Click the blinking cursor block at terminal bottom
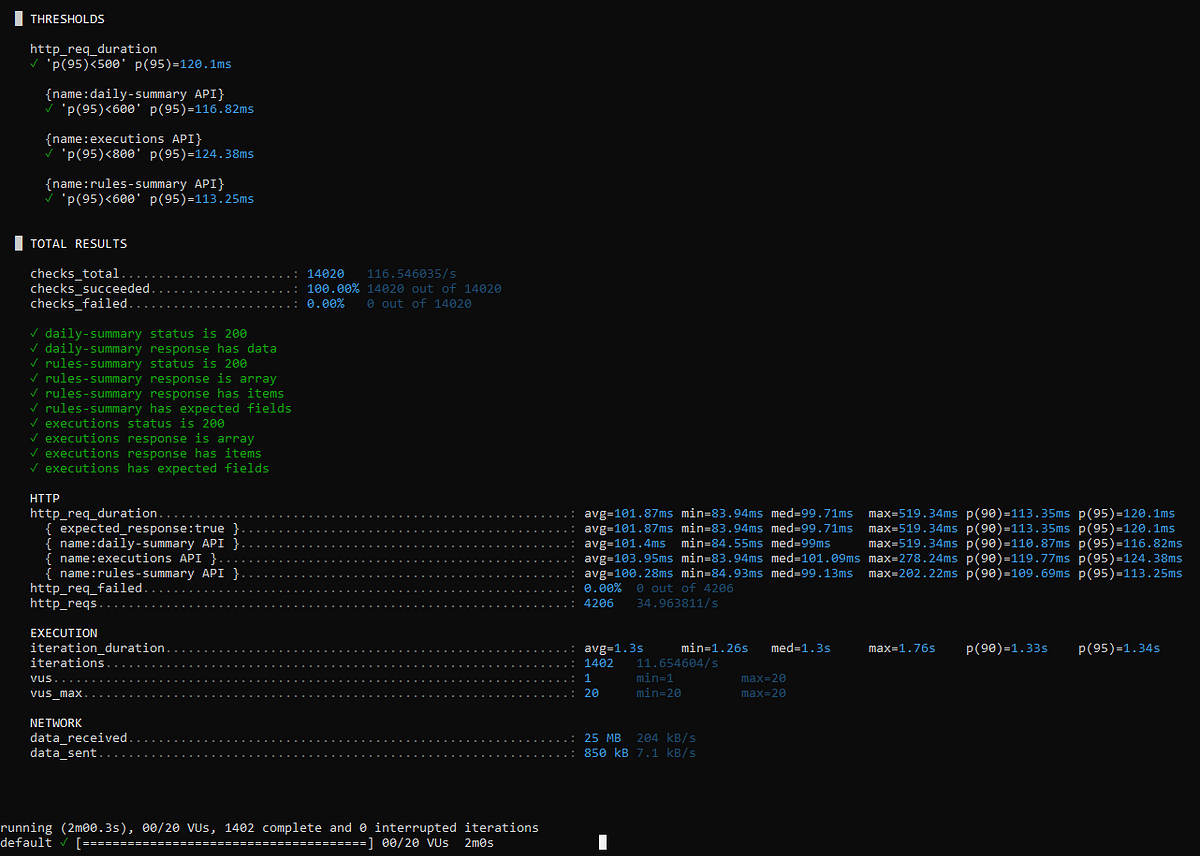The height and width of the screenshot is (856, 1200). click(x=602, y=842)
